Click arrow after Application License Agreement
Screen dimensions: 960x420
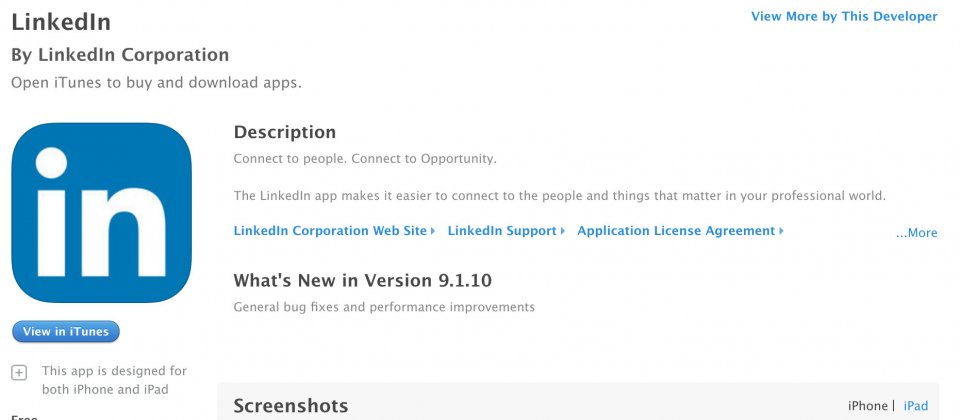(x=781, y=231)
